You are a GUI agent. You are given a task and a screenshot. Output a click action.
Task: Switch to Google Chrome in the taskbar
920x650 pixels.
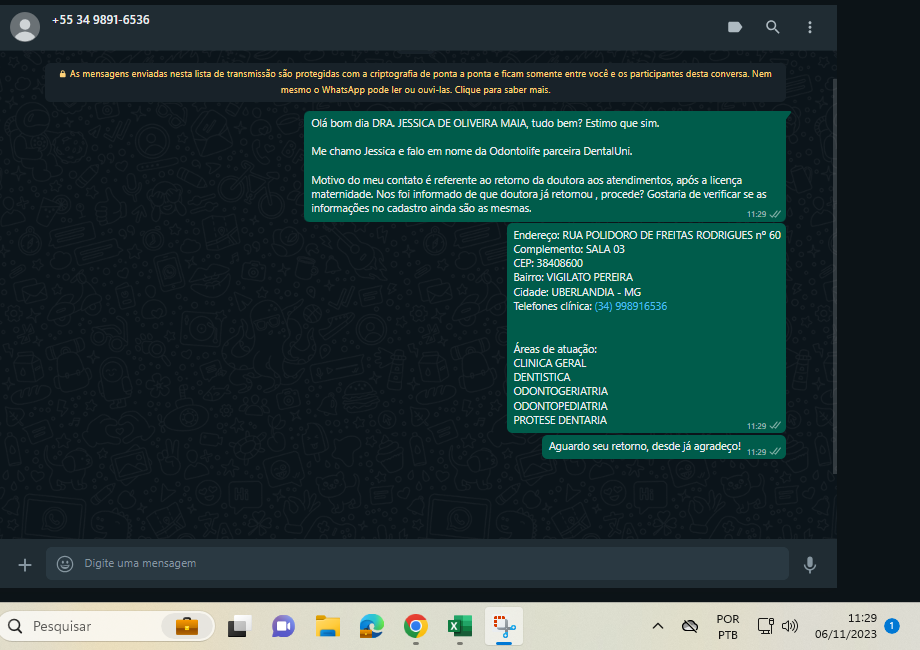416,627
